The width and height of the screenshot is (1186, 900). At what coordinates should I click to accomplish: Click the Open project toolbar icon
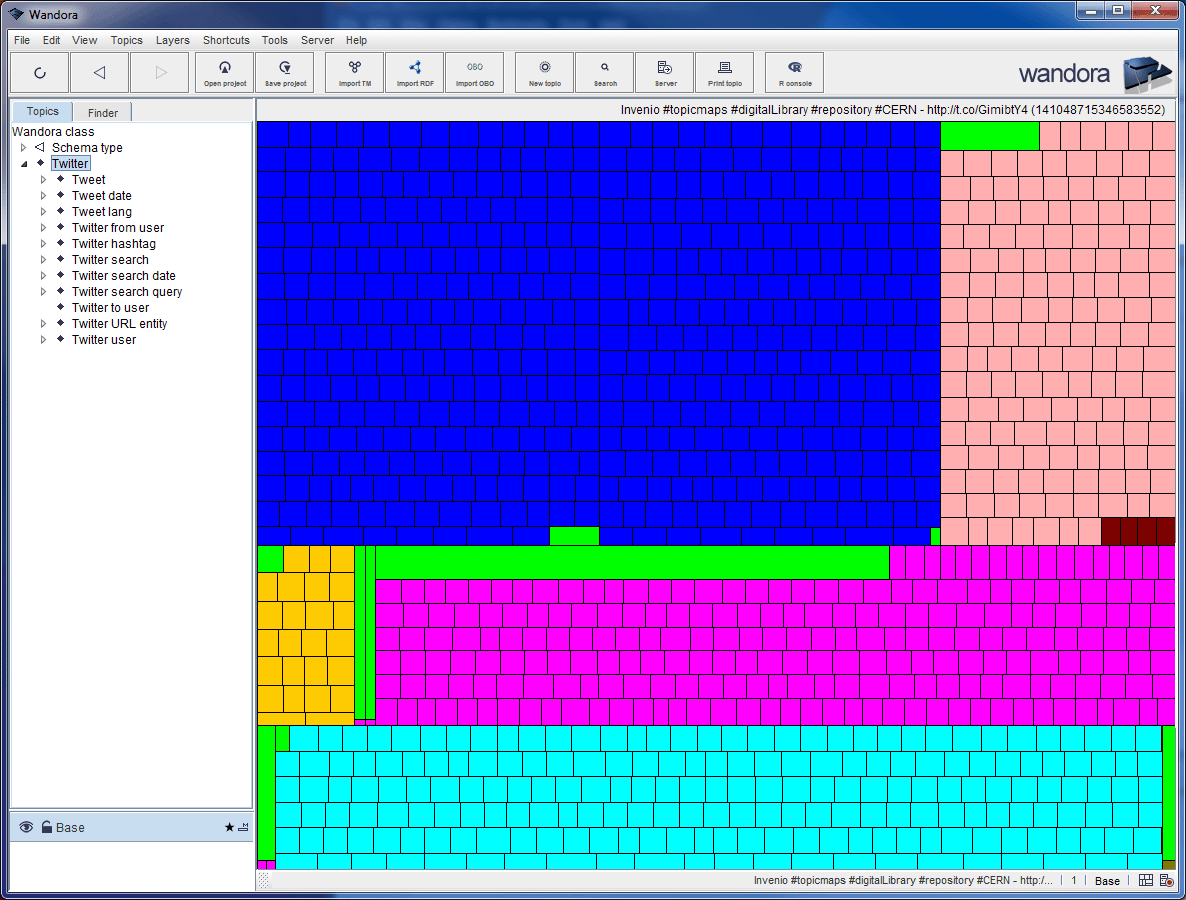pos(225,72)
